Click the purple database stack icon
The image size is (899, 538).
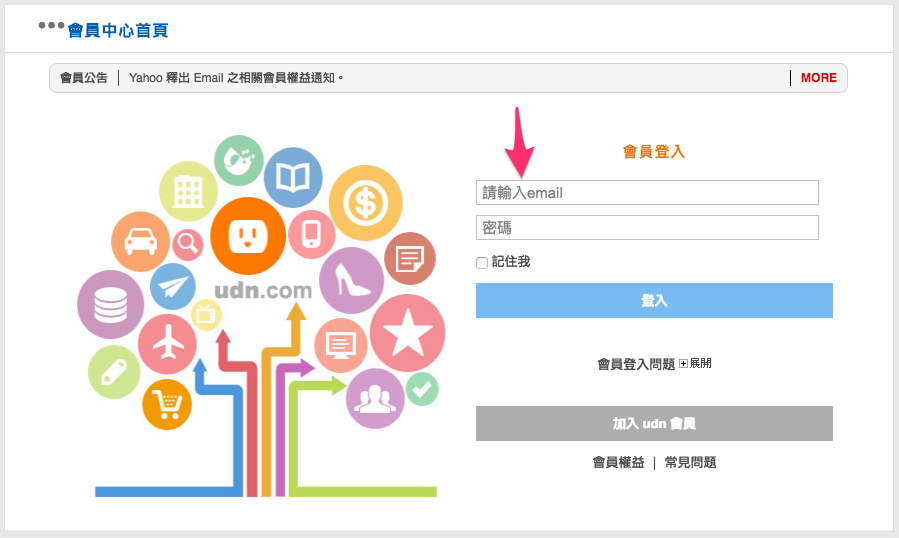111,305
